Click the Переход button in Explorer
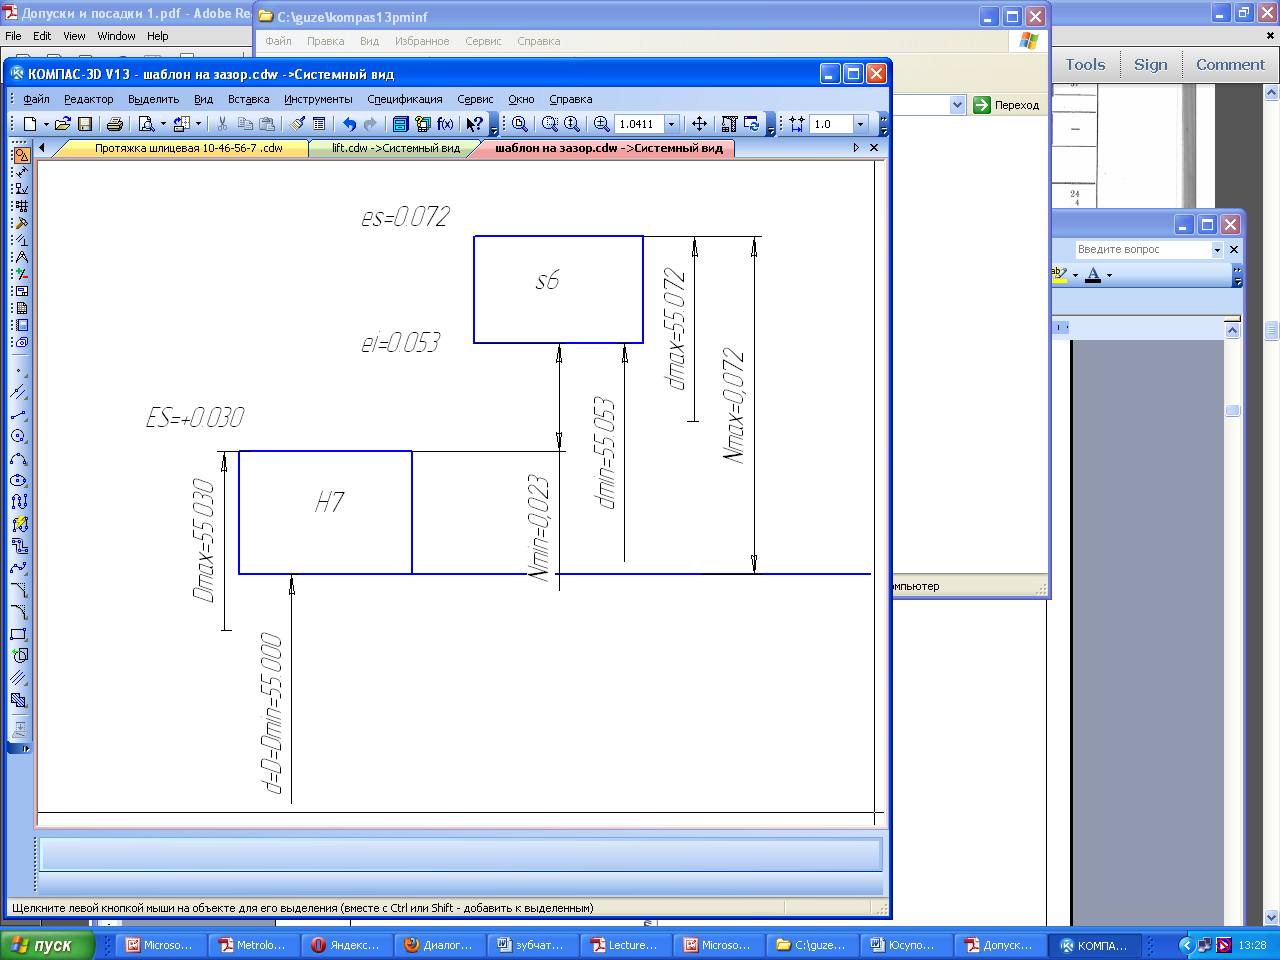This screenshot has width=1280, height=960. tap(1008, 105)
